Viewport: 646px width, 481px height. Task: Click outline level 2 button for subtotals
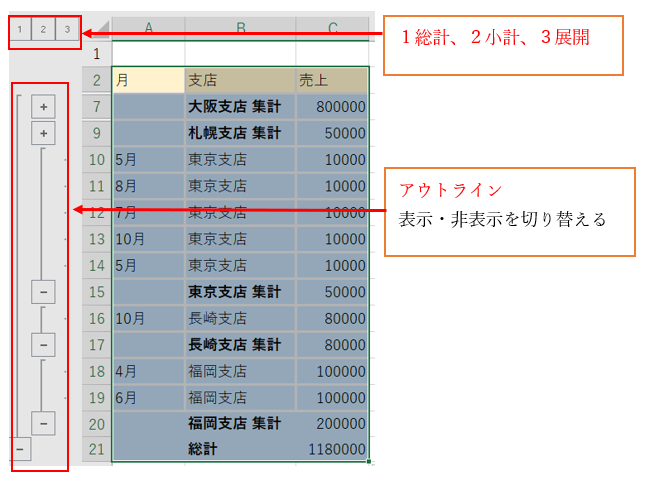44,30
